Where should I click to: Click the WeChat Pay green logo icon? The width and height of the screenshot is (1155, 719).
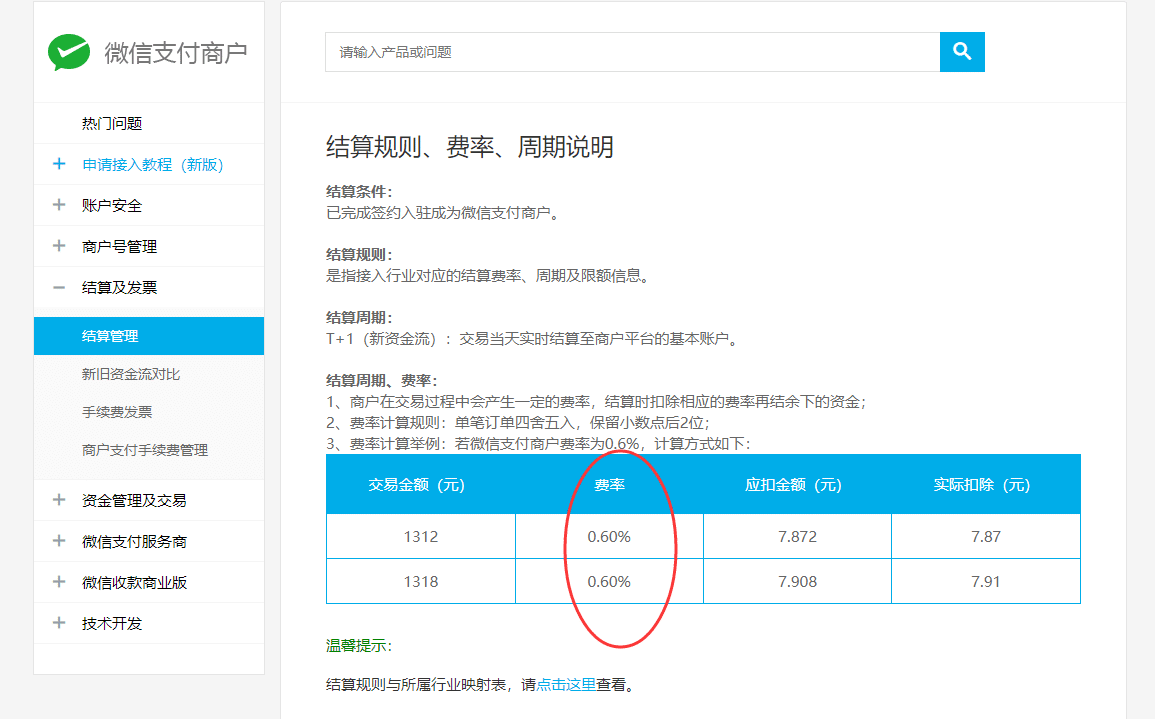pos(69,52)
